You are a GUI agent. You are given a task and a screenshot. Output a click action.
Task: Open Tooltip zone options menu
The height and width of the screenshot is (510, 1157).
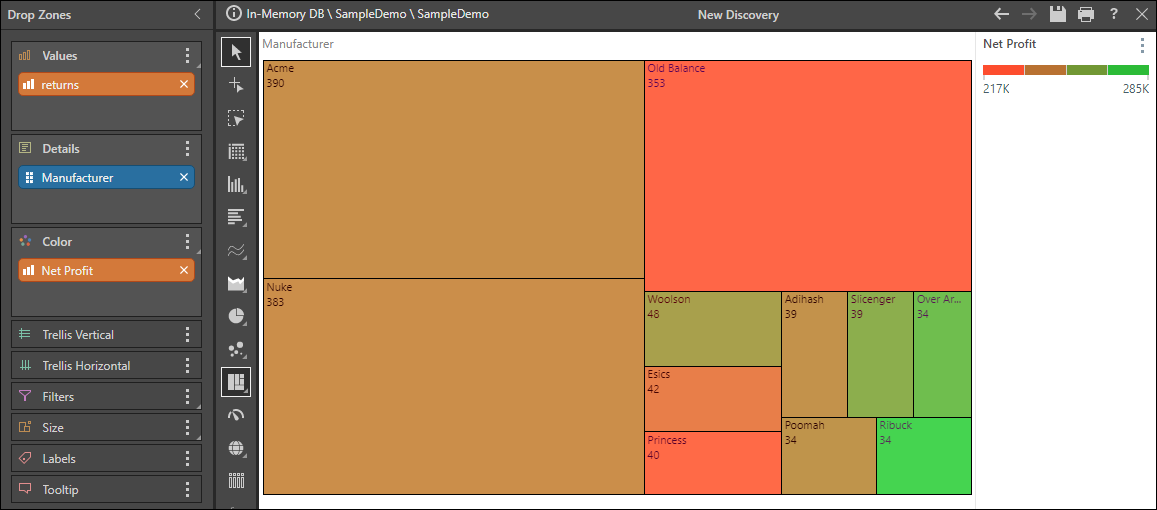pos(187,489)
